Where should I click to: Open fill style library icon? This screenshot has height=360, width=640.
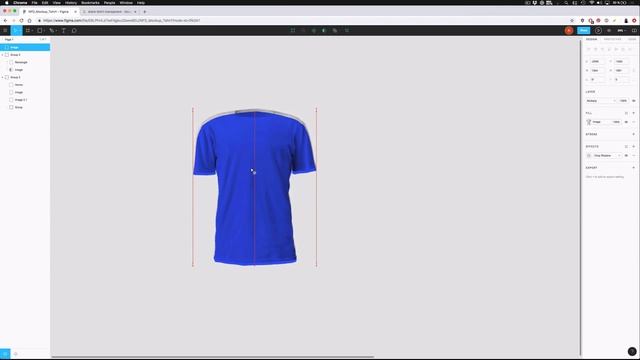[x=626, y=113]
